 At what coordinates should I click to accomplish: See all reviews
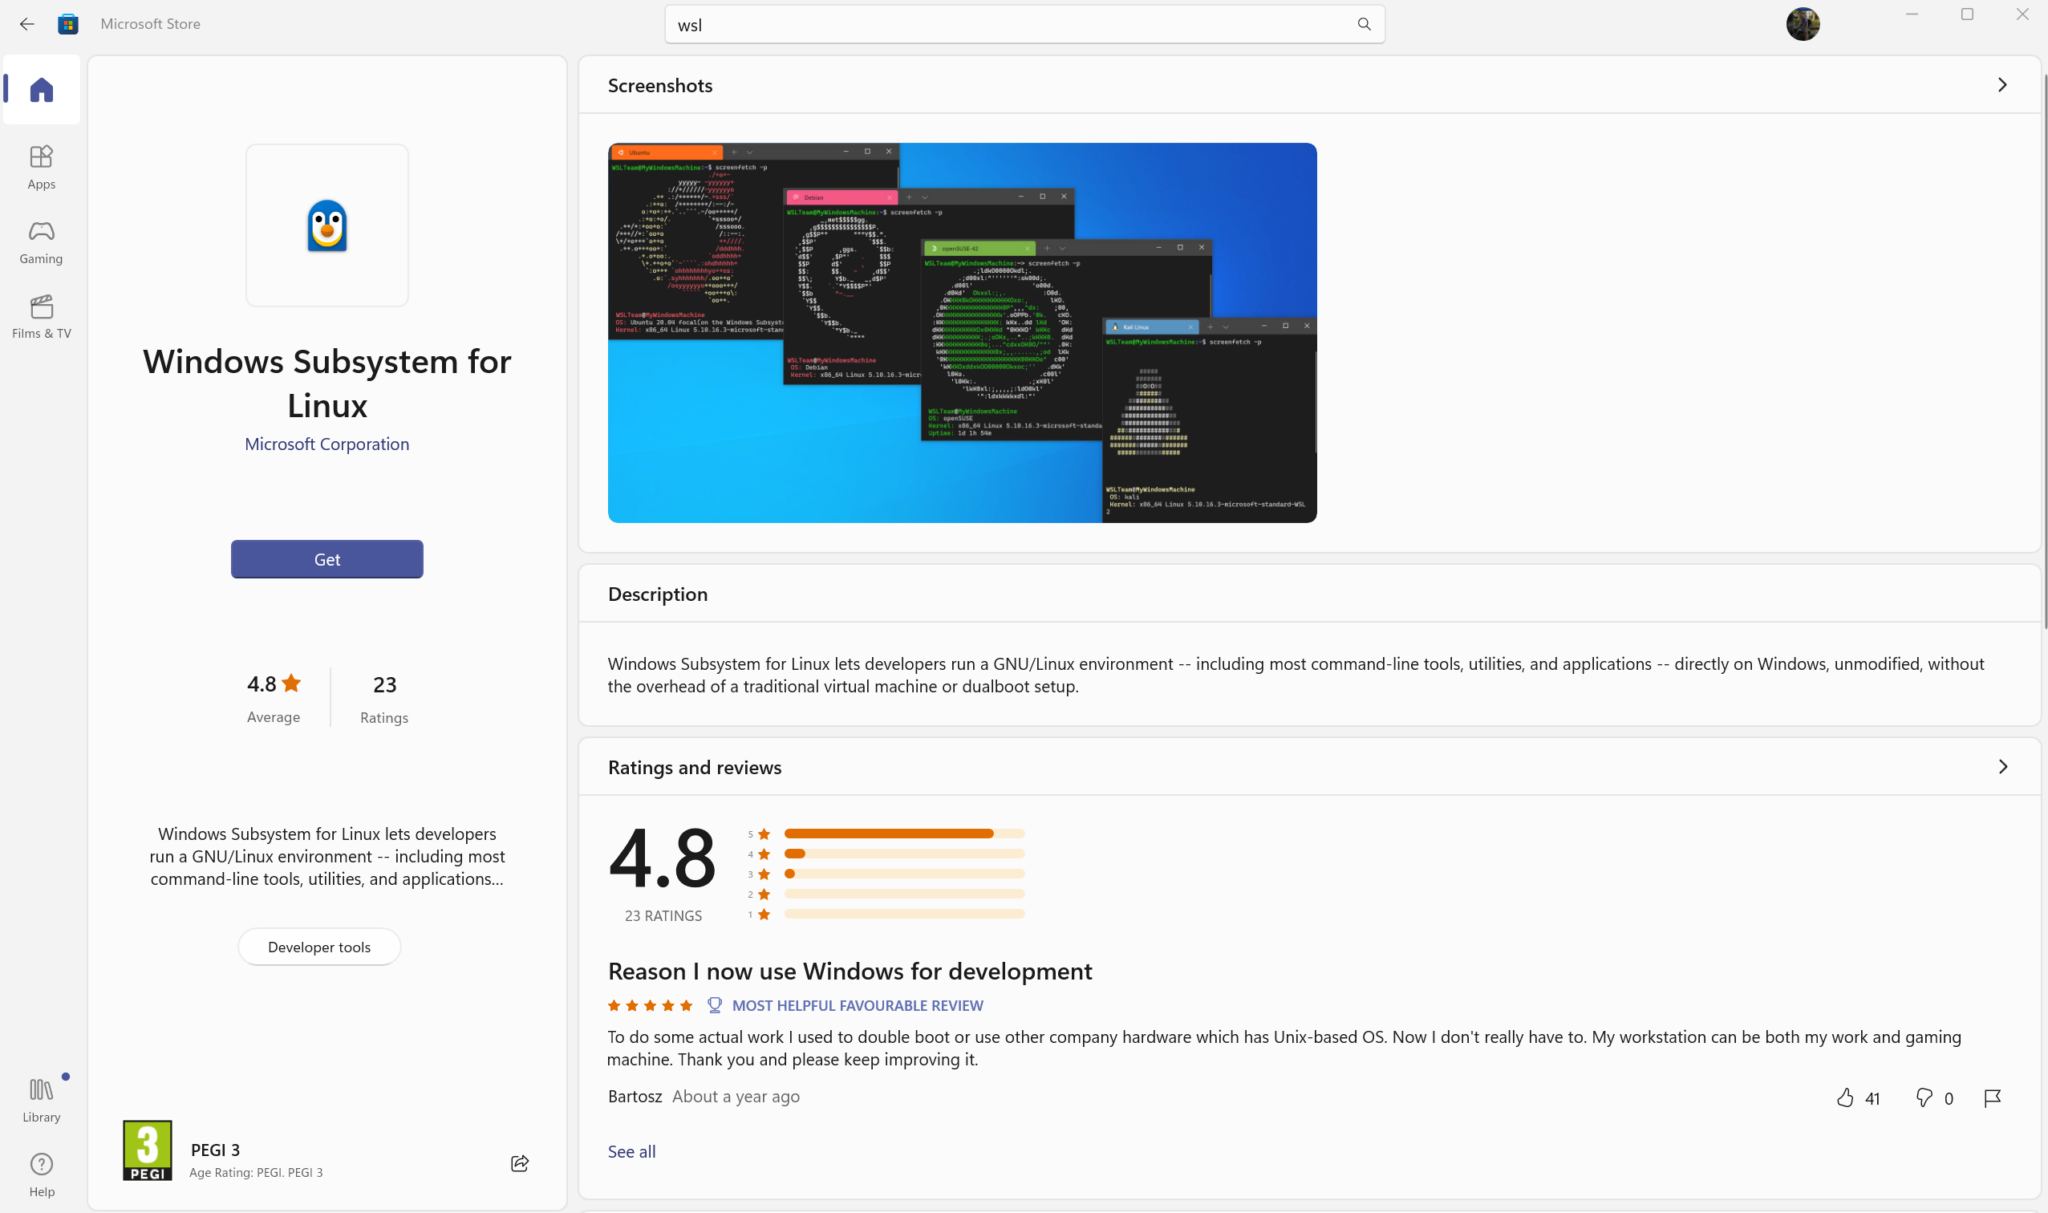point(630,1151)
